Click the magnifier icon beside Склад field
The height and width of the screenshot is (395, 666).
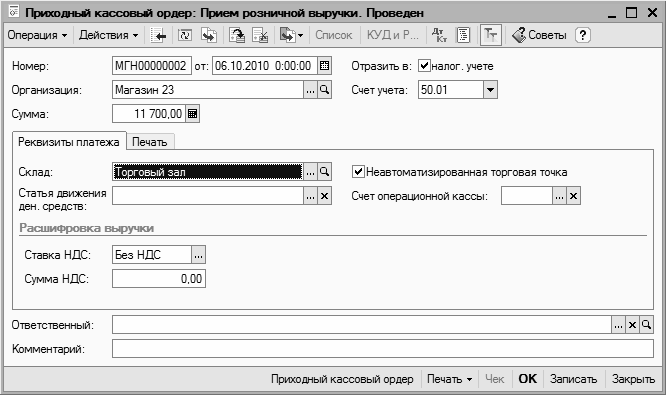[325, 172]
